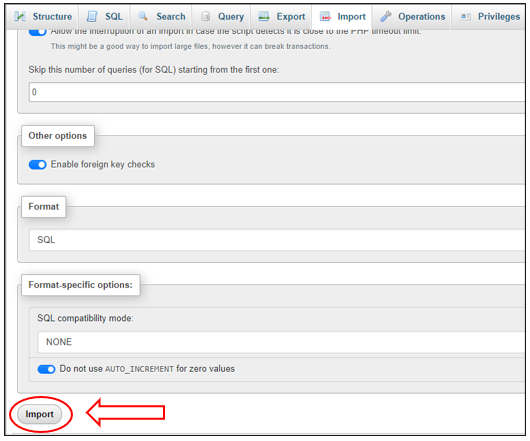Image resolution: width=530 pixels, height=441 pixels.
Task: Click the Structure tab icon
Action: (20, 16)
